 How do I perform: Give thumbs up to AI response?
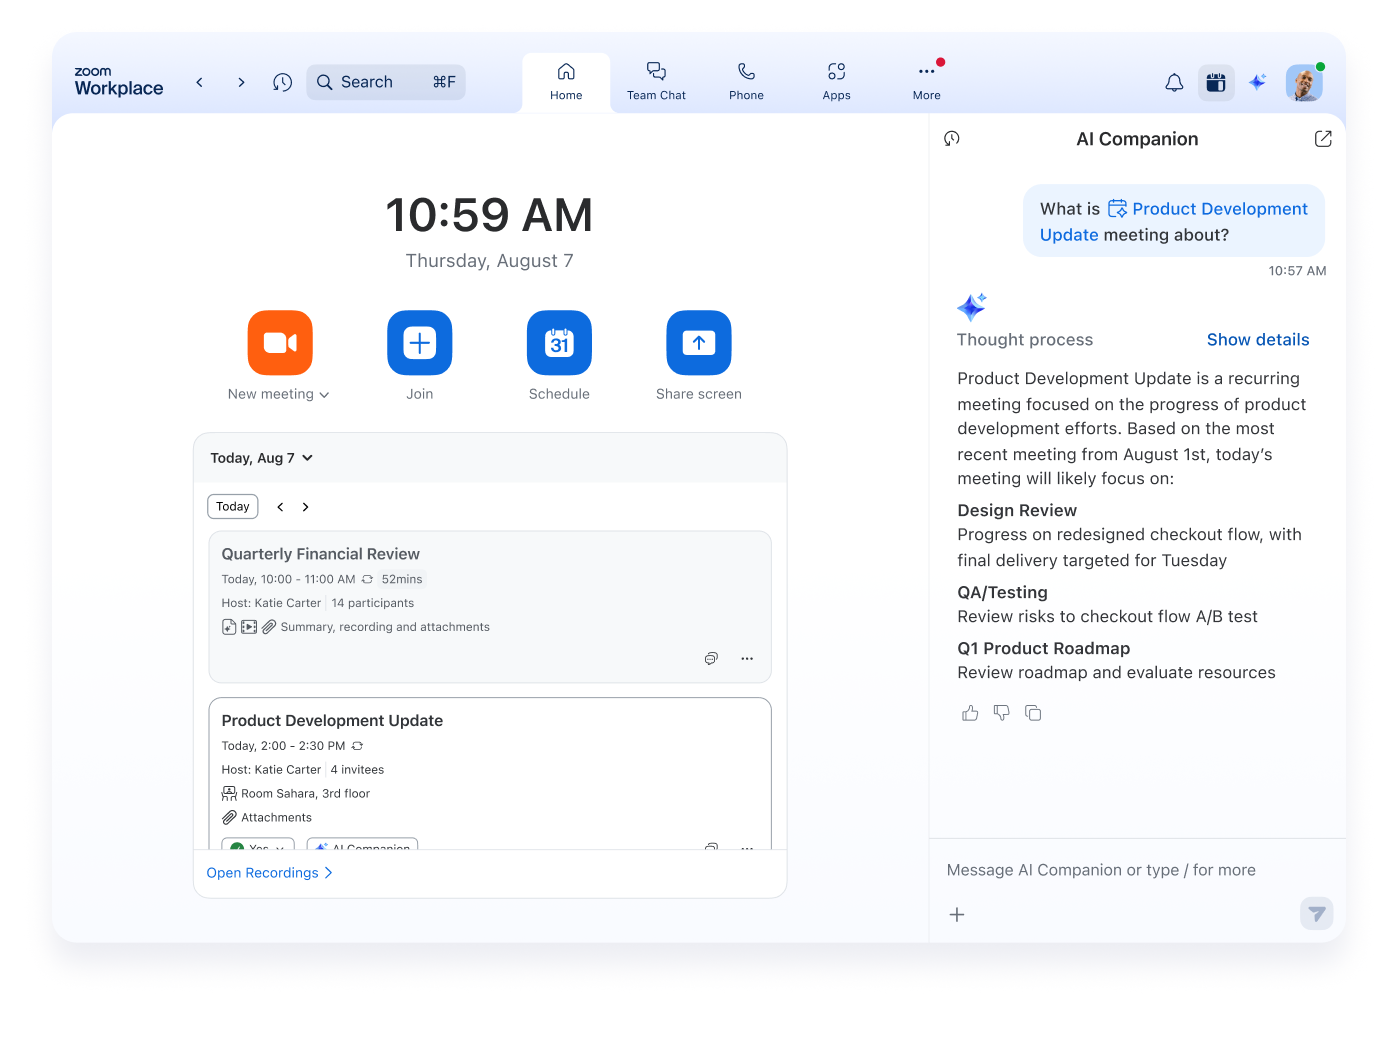point(970,713)
